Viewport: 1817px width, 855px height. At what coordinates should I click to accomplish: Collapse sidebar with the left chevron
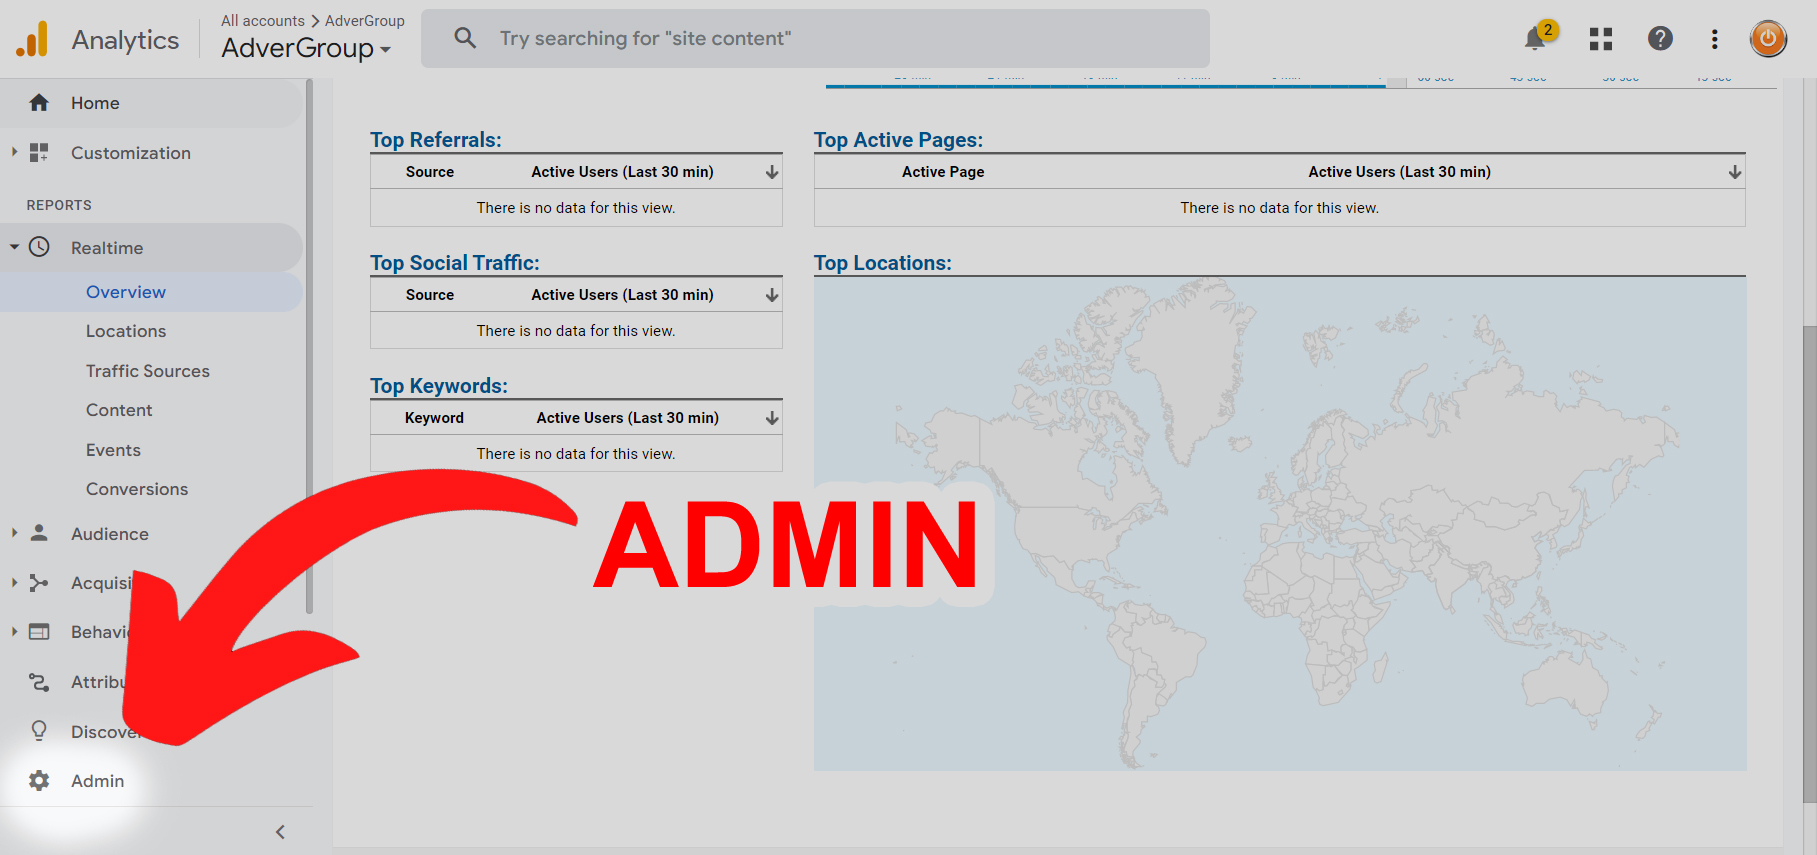point(281,832)
